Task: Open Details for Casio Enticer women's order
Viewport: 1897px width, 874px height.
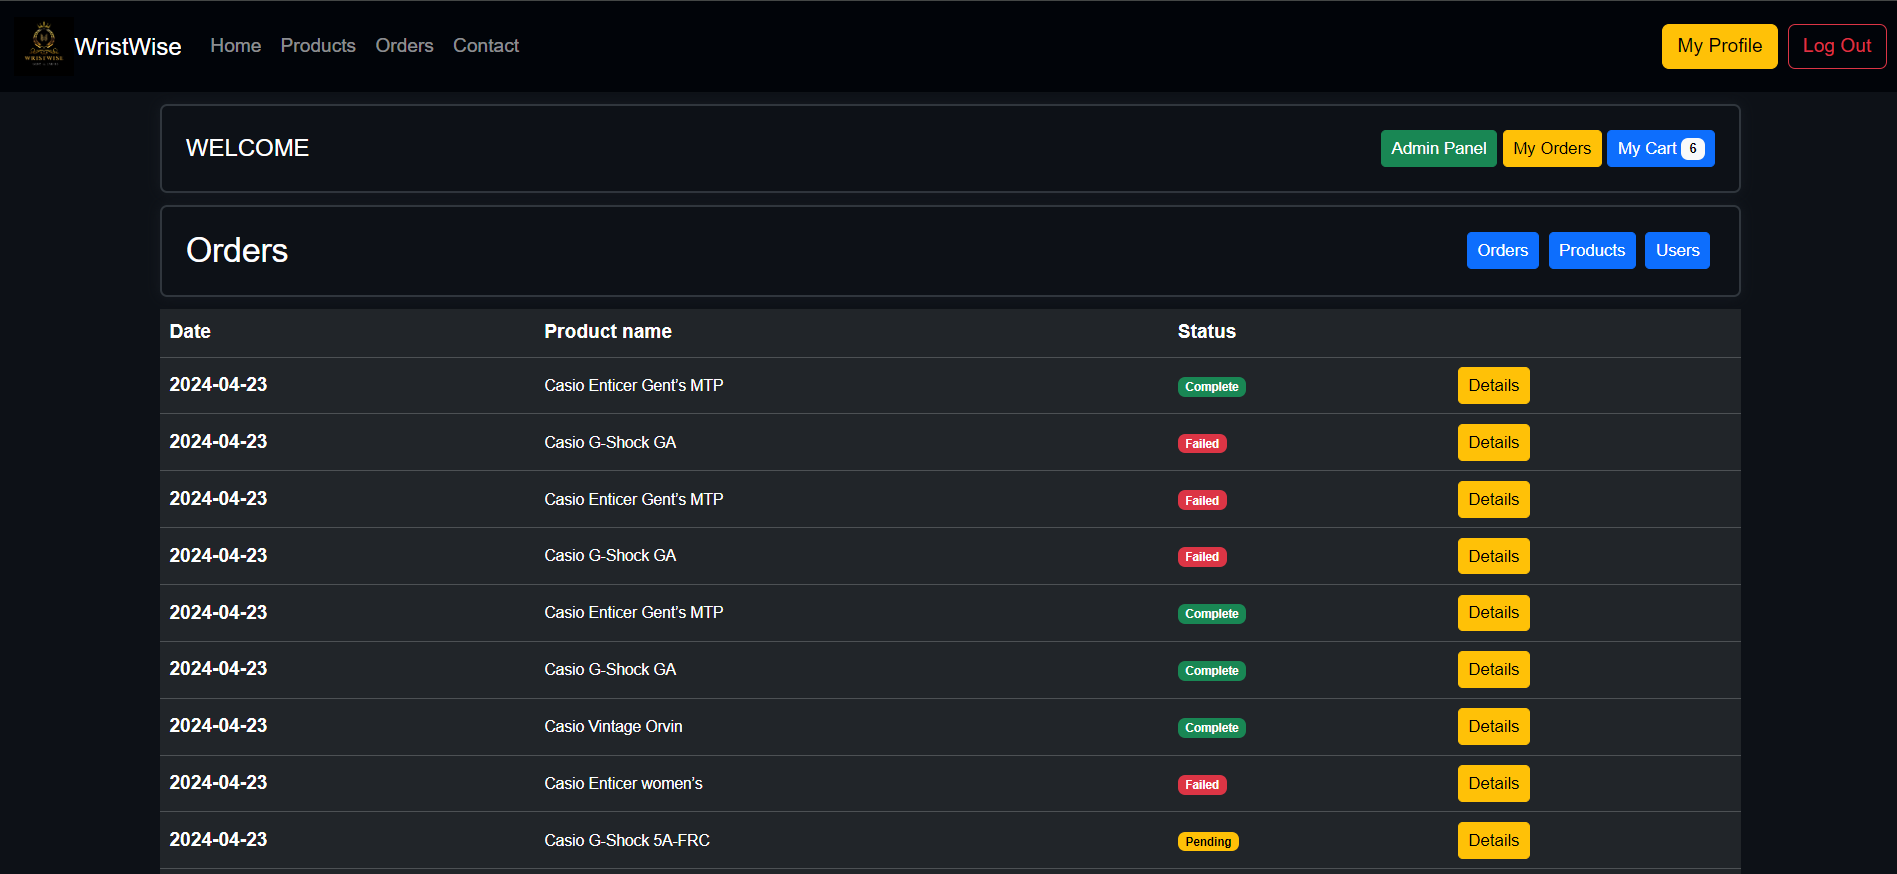Action: 1493,784
